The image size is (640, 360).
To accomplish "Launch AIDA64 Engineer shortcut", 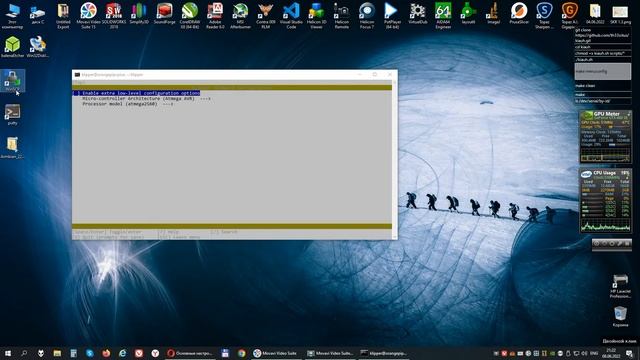I will click(443, 16).
